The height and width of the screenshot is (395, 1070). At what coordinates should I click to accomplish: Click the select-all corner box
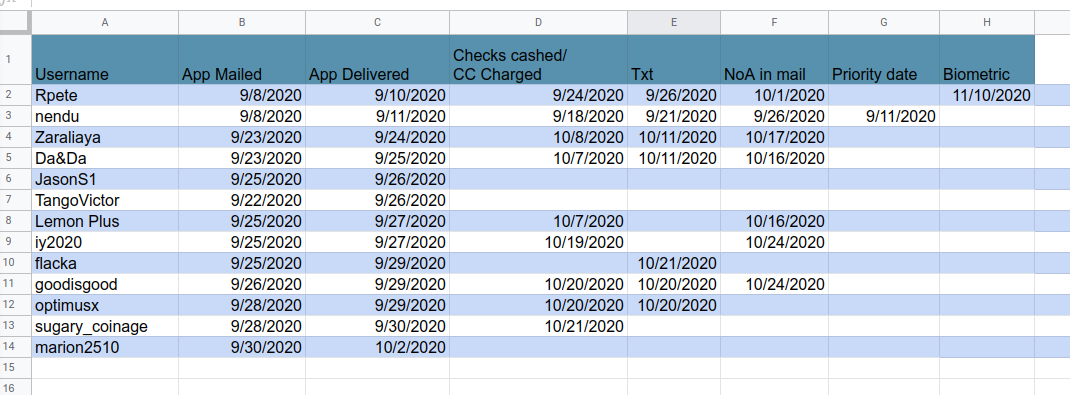click(x=15, y=23)
